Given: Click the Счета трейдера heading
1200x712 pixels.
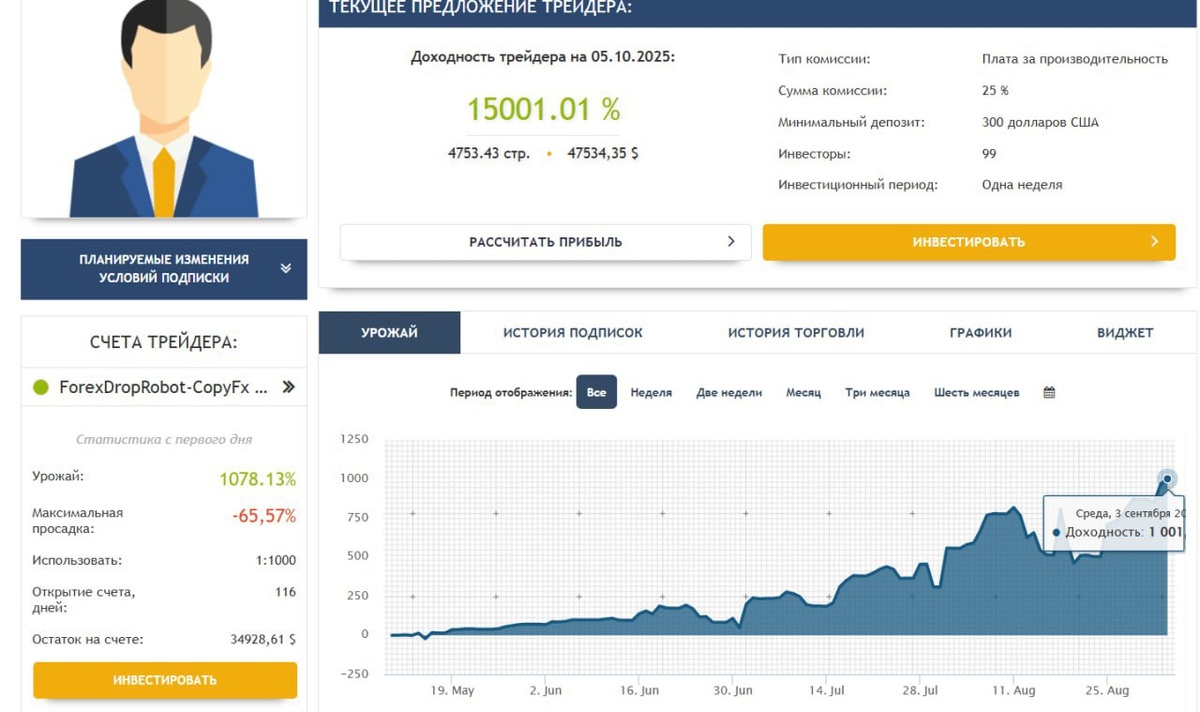Looking at the screenshot, I should (x=164, y=342).
